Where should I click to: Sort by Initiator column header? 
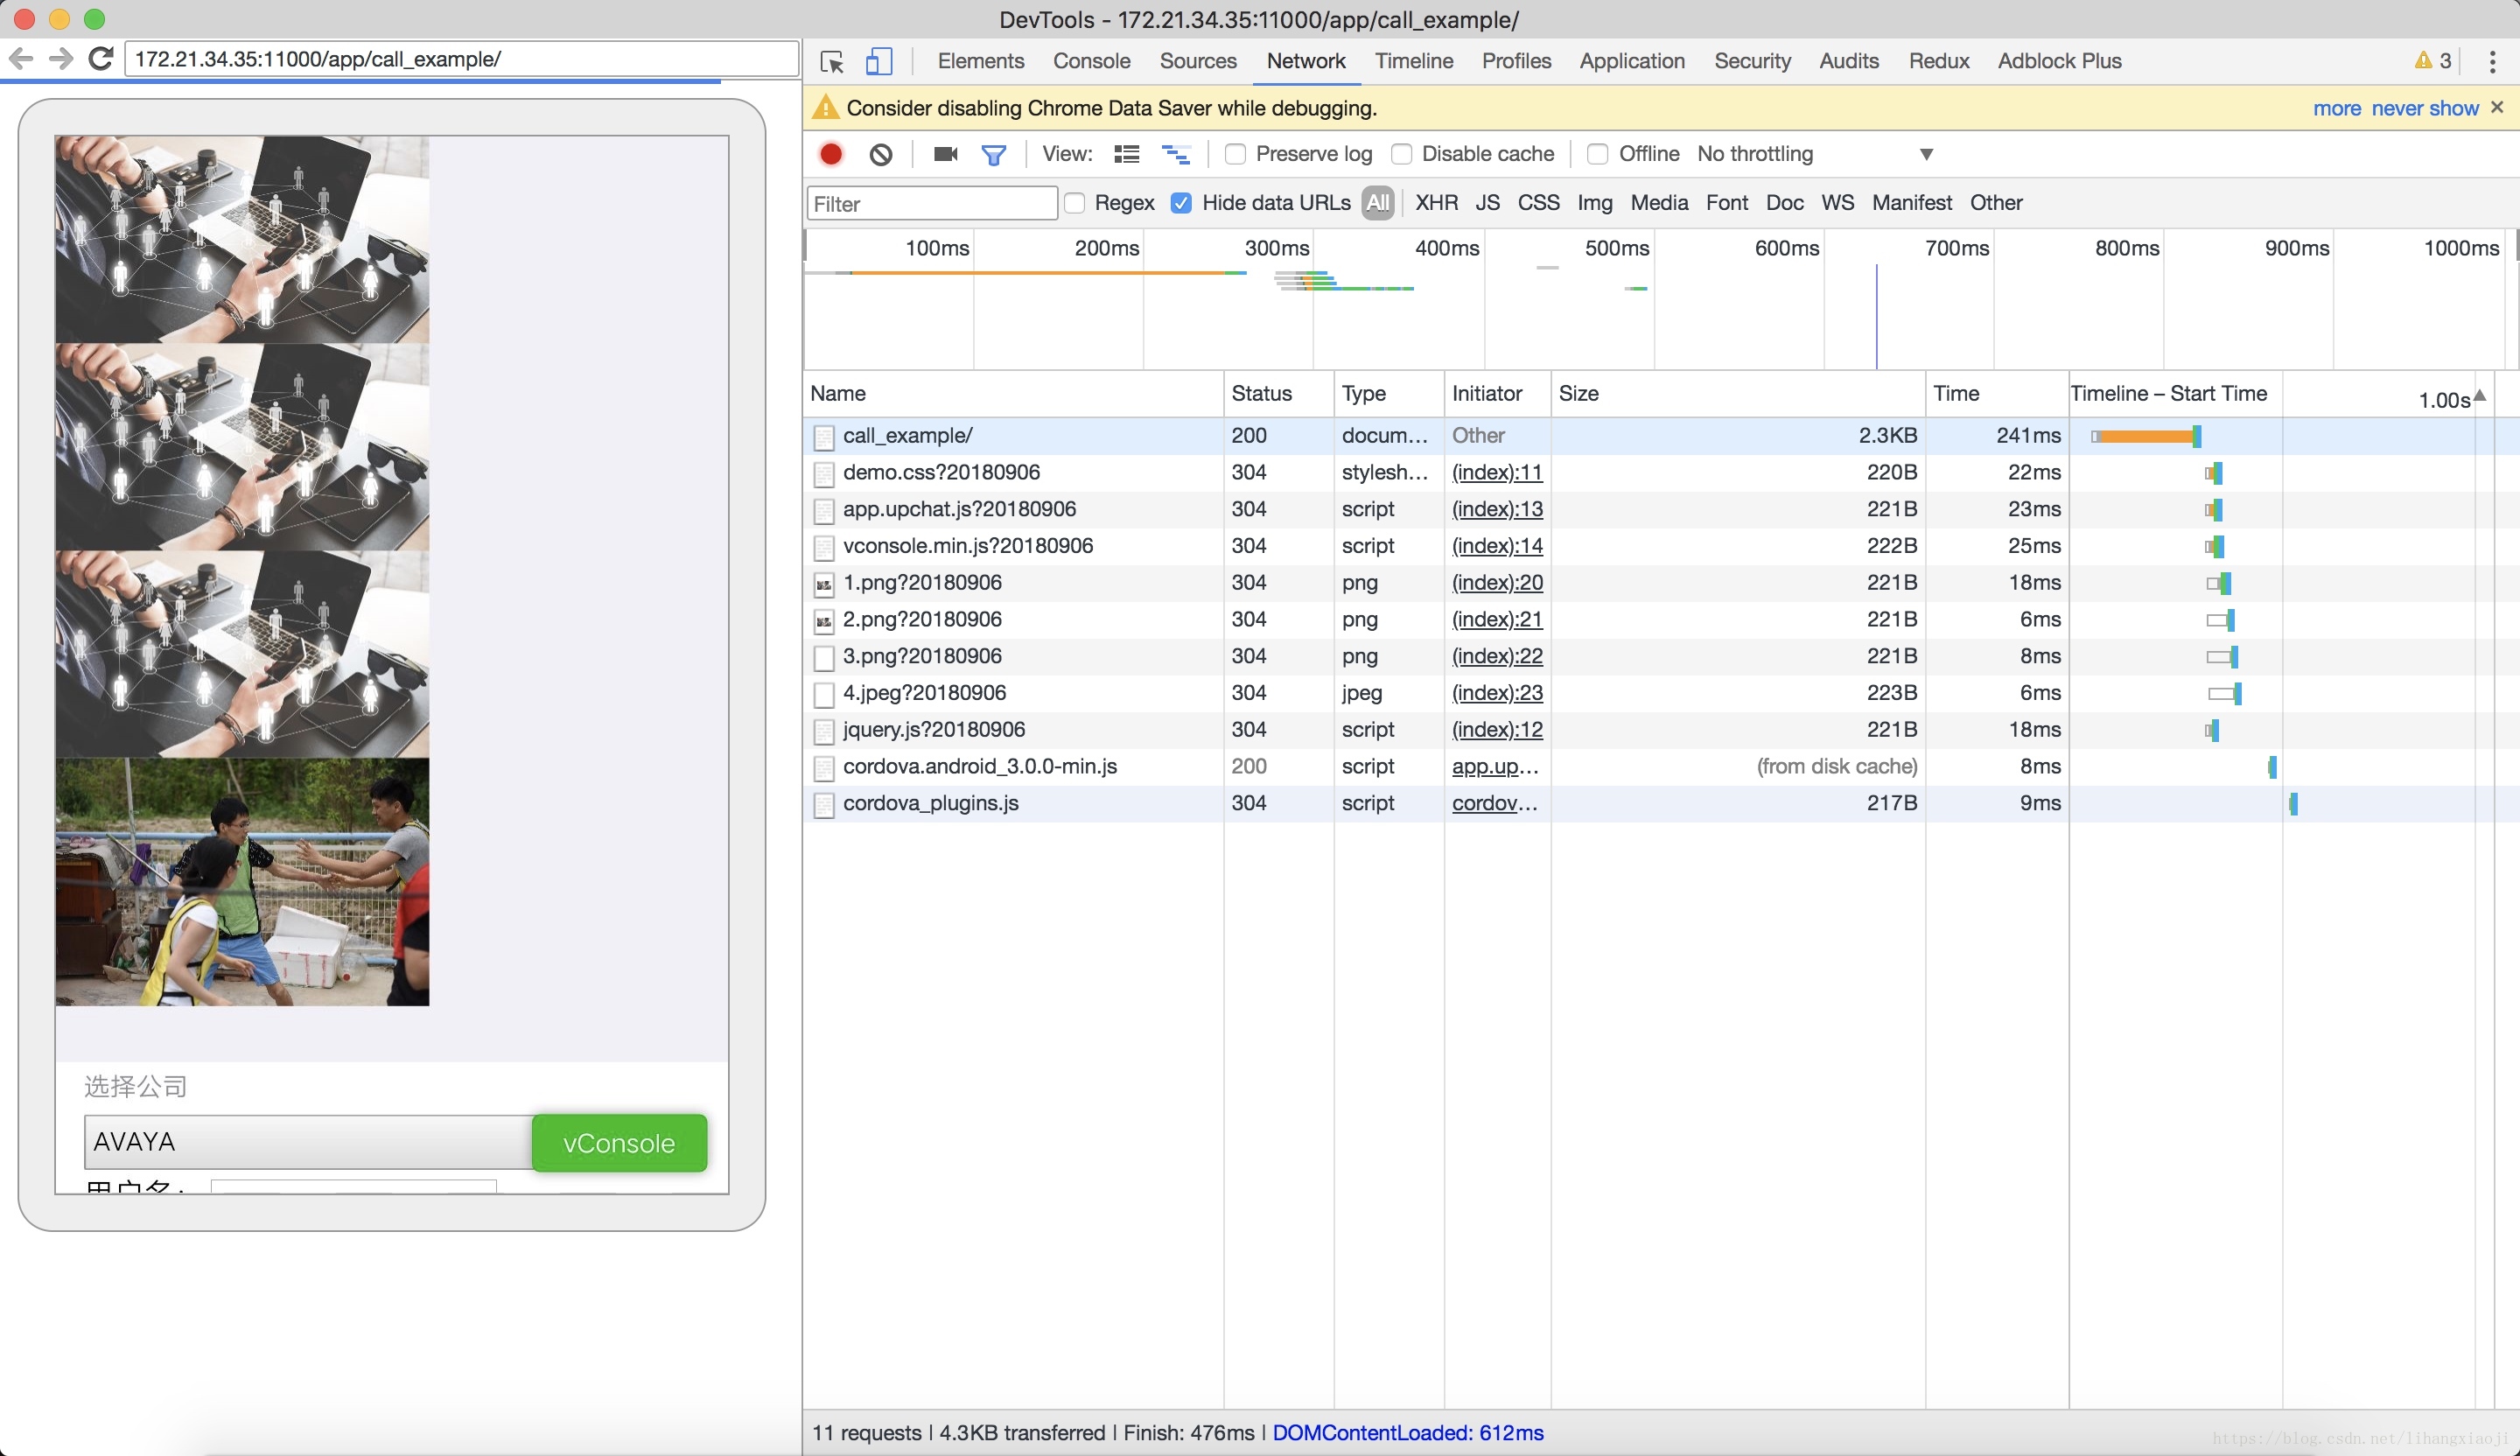point(1497,393)
